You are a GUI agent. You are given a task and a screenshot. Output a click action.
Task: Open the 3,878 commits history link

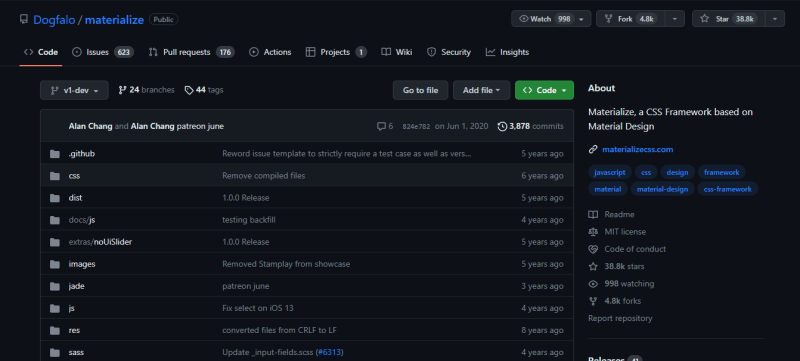point(531,126)
